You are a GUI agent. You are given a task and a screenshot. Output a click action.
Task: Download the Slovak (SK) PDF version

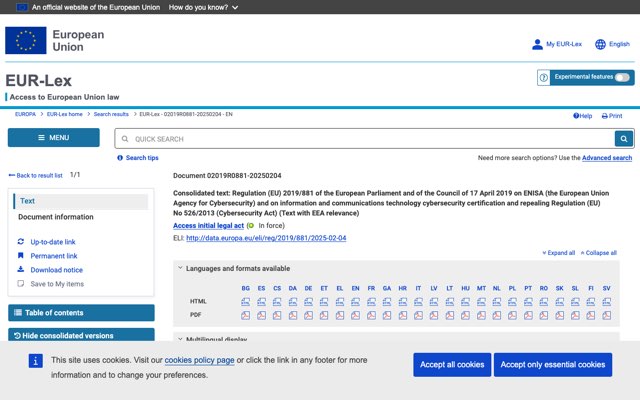[x=559, y=316]
